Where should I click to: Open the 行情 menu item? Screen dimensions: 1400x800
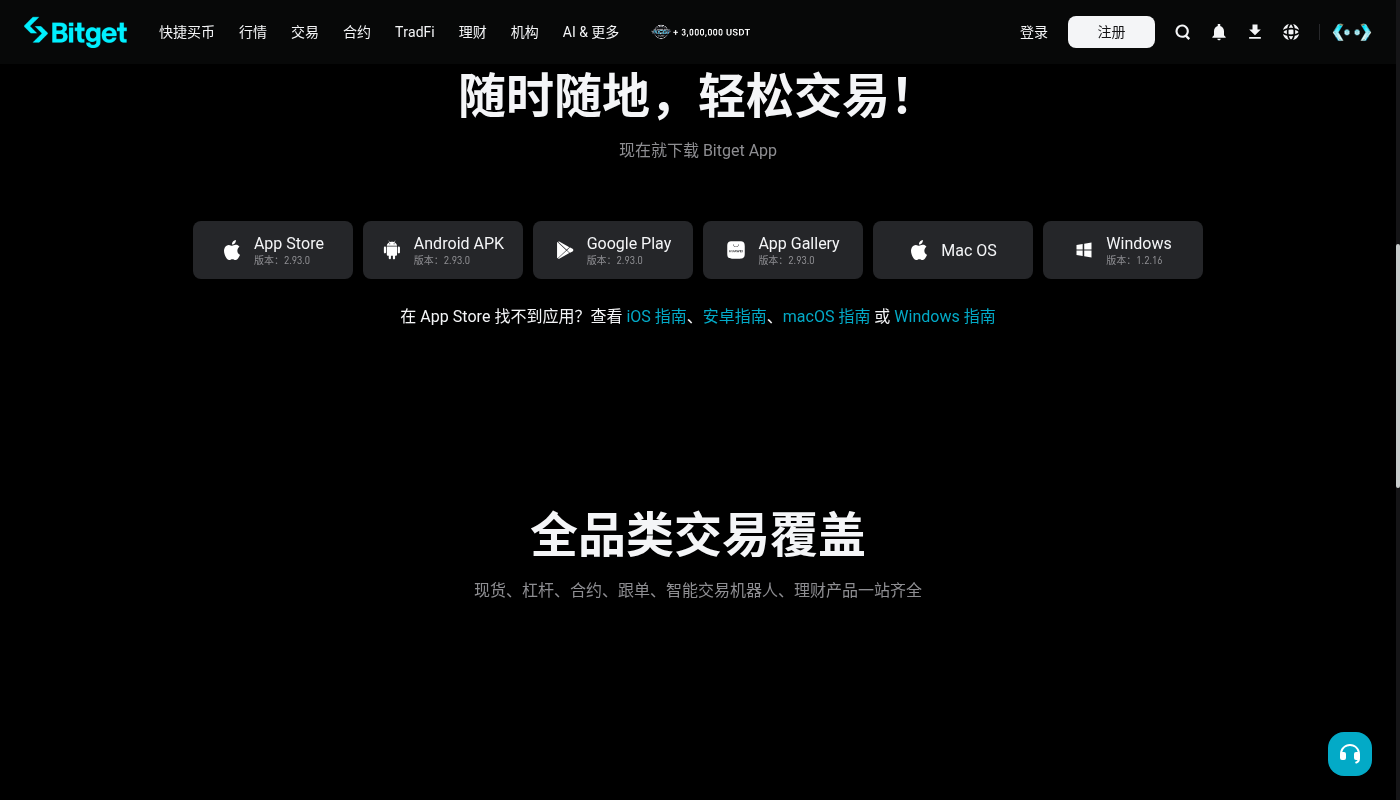click(253, 32)
